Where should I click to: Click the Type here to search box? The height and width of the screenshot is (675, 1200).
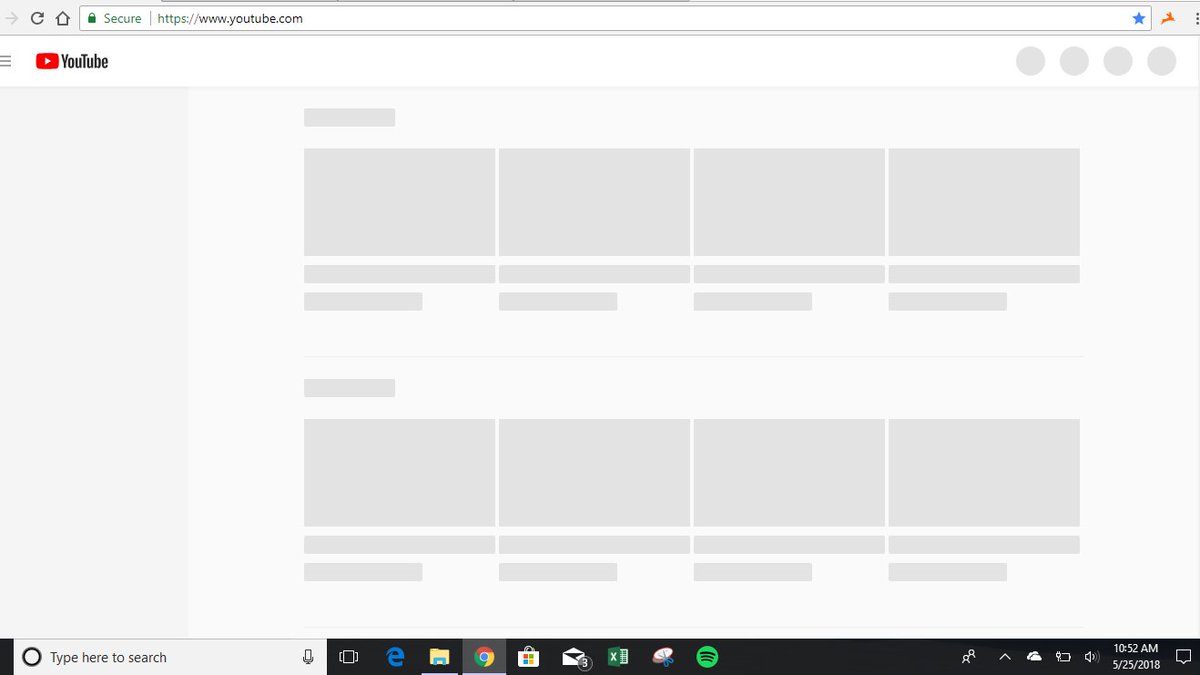[x=171, y=657]
